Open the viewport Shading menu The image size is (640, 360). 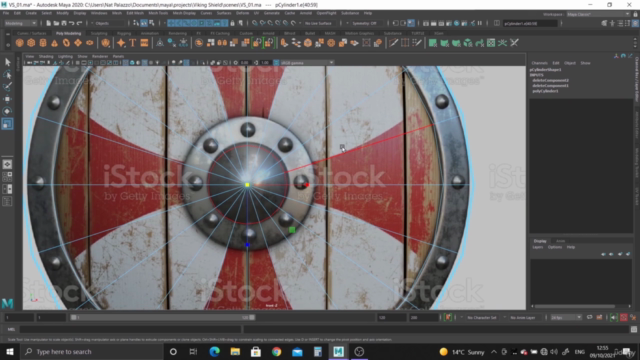46,56
